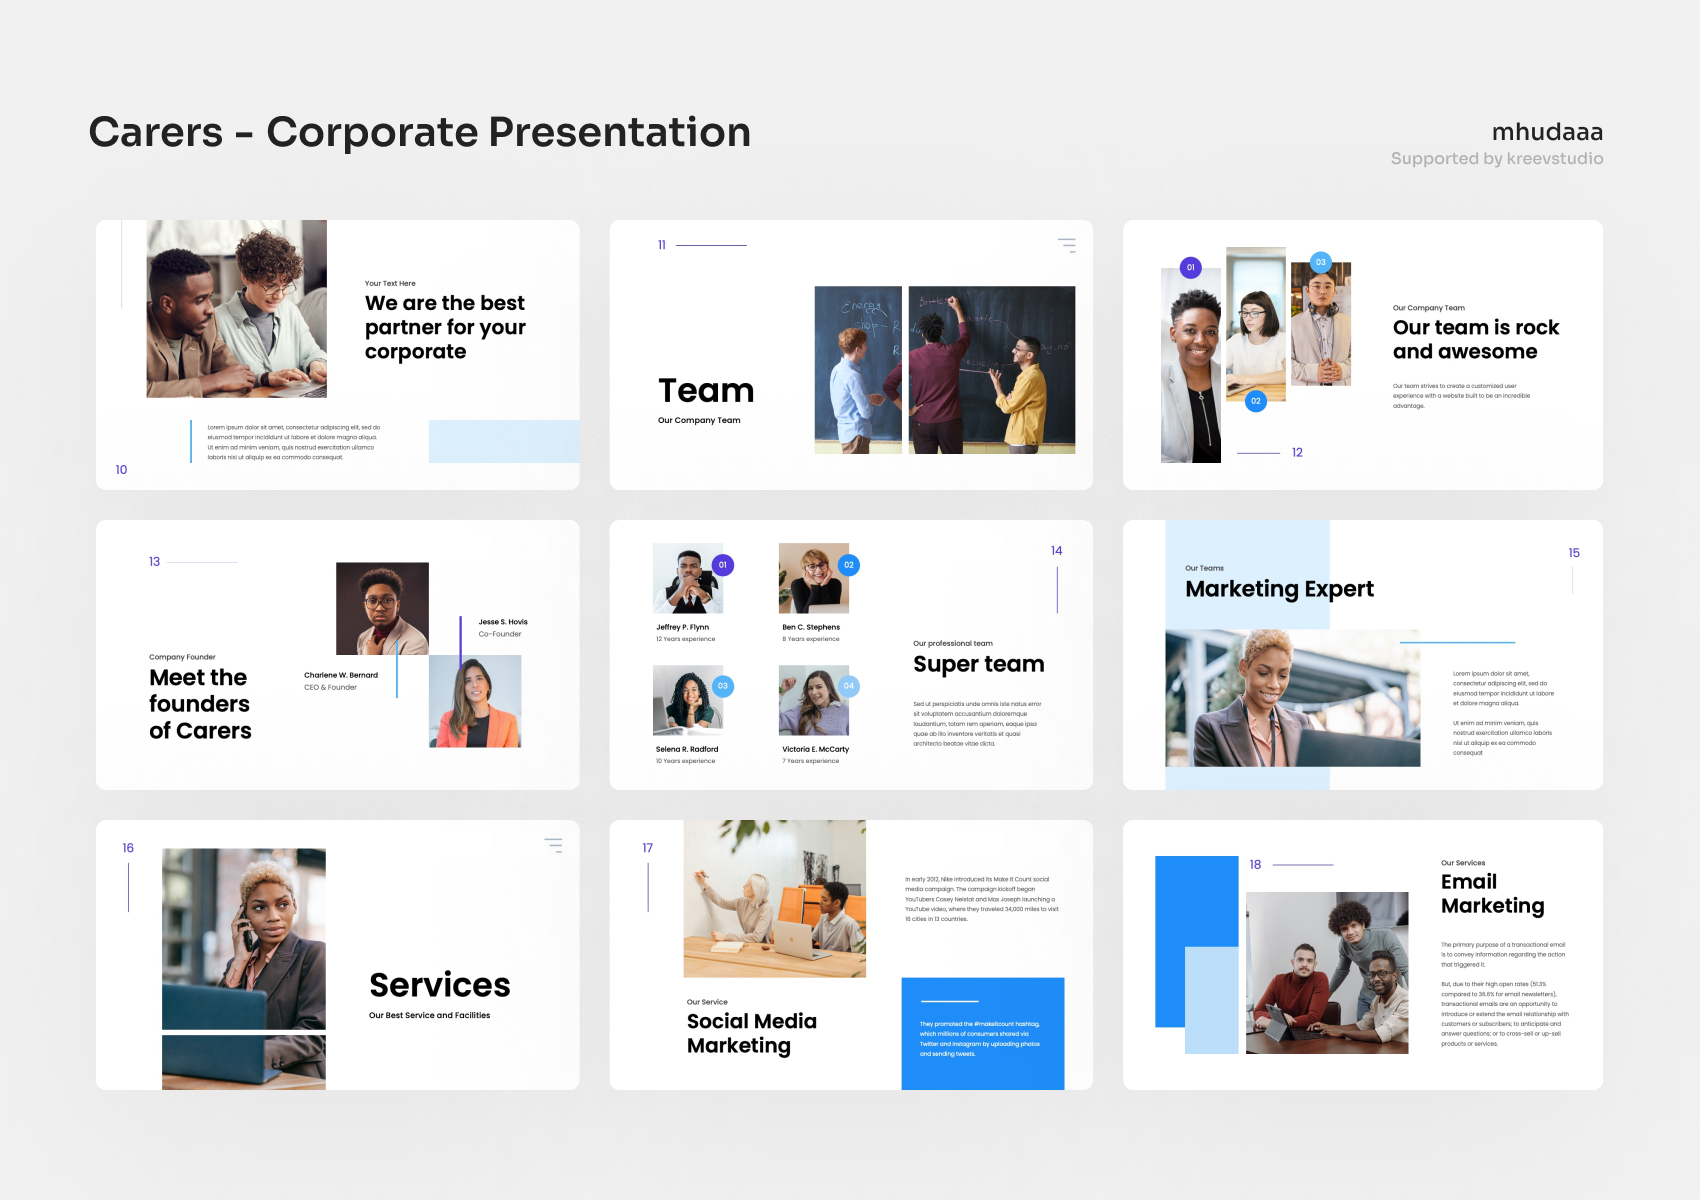This screenshot has height=1200, width=1700.
Task: Select the 04 badge on Victoria E. McCarty's photo
Action: pyautogui.click(x=848, y=686)
